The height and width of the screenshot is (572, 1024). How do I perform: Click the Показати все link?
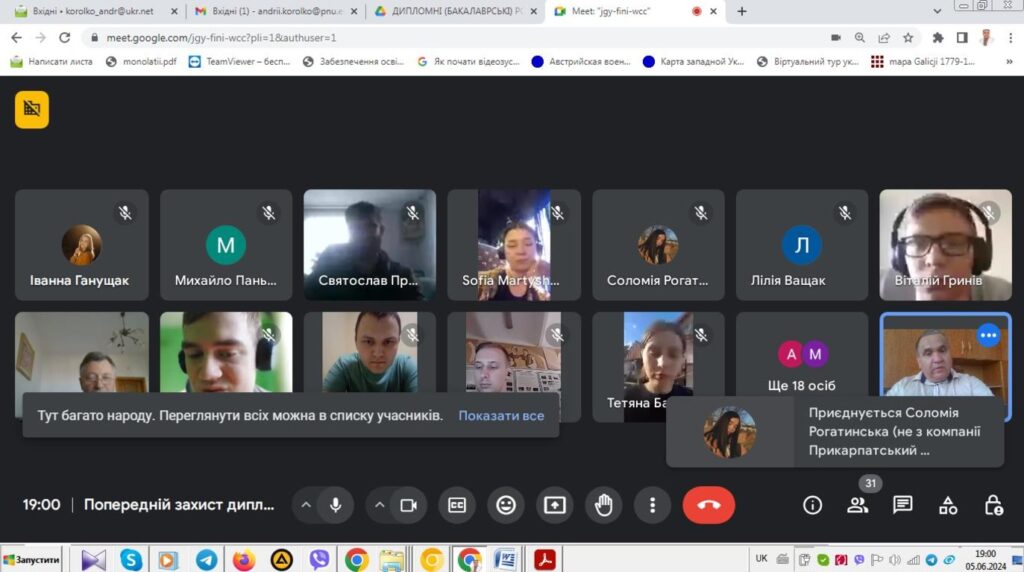tap(501, 415)
